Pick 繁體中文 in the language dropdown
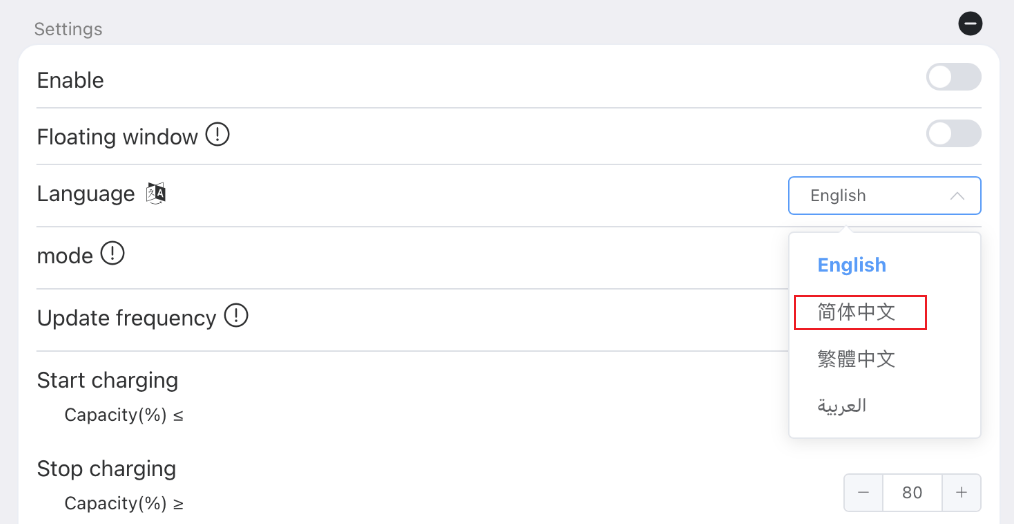The height and width of the screenshot is (524, 1014). [856, 359]
